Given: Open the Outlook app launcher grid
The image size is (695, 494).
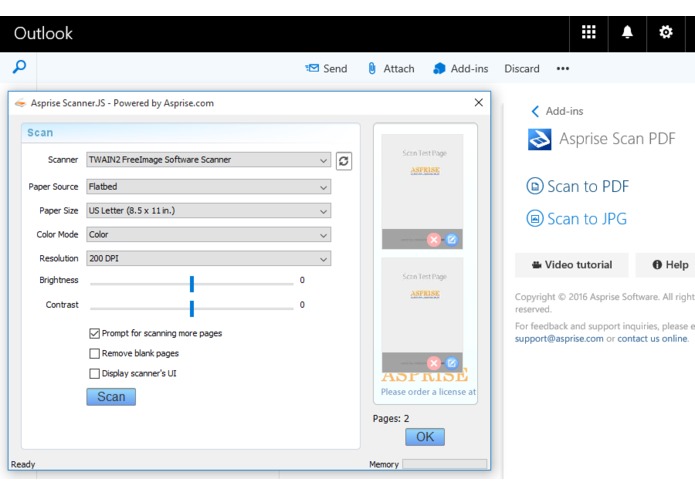Looking at the screenshot, I should (588, 32).
